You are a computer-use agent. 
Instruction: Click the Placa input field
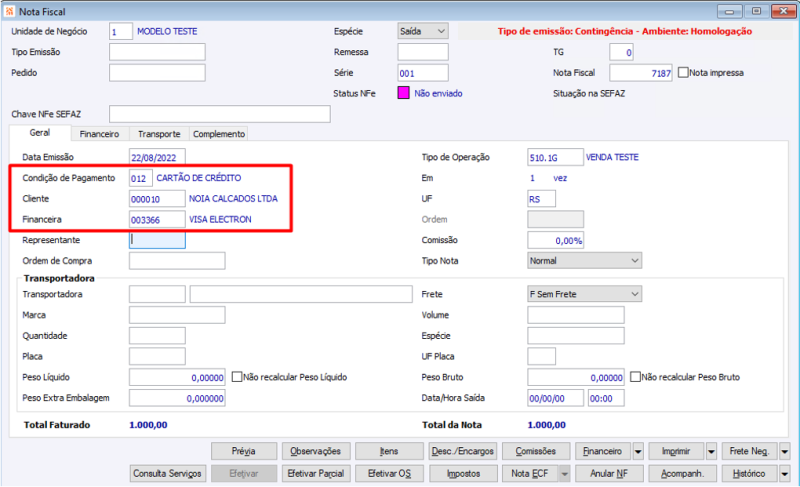point(157,356)
